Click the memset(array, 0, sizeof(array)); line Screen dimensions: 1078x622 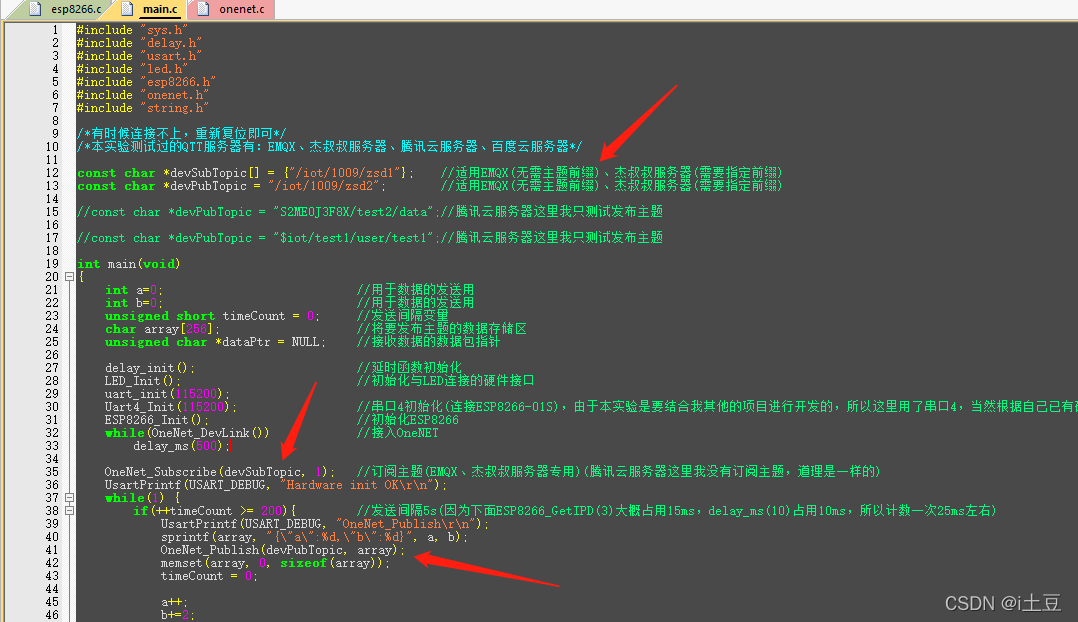(276, 564)
